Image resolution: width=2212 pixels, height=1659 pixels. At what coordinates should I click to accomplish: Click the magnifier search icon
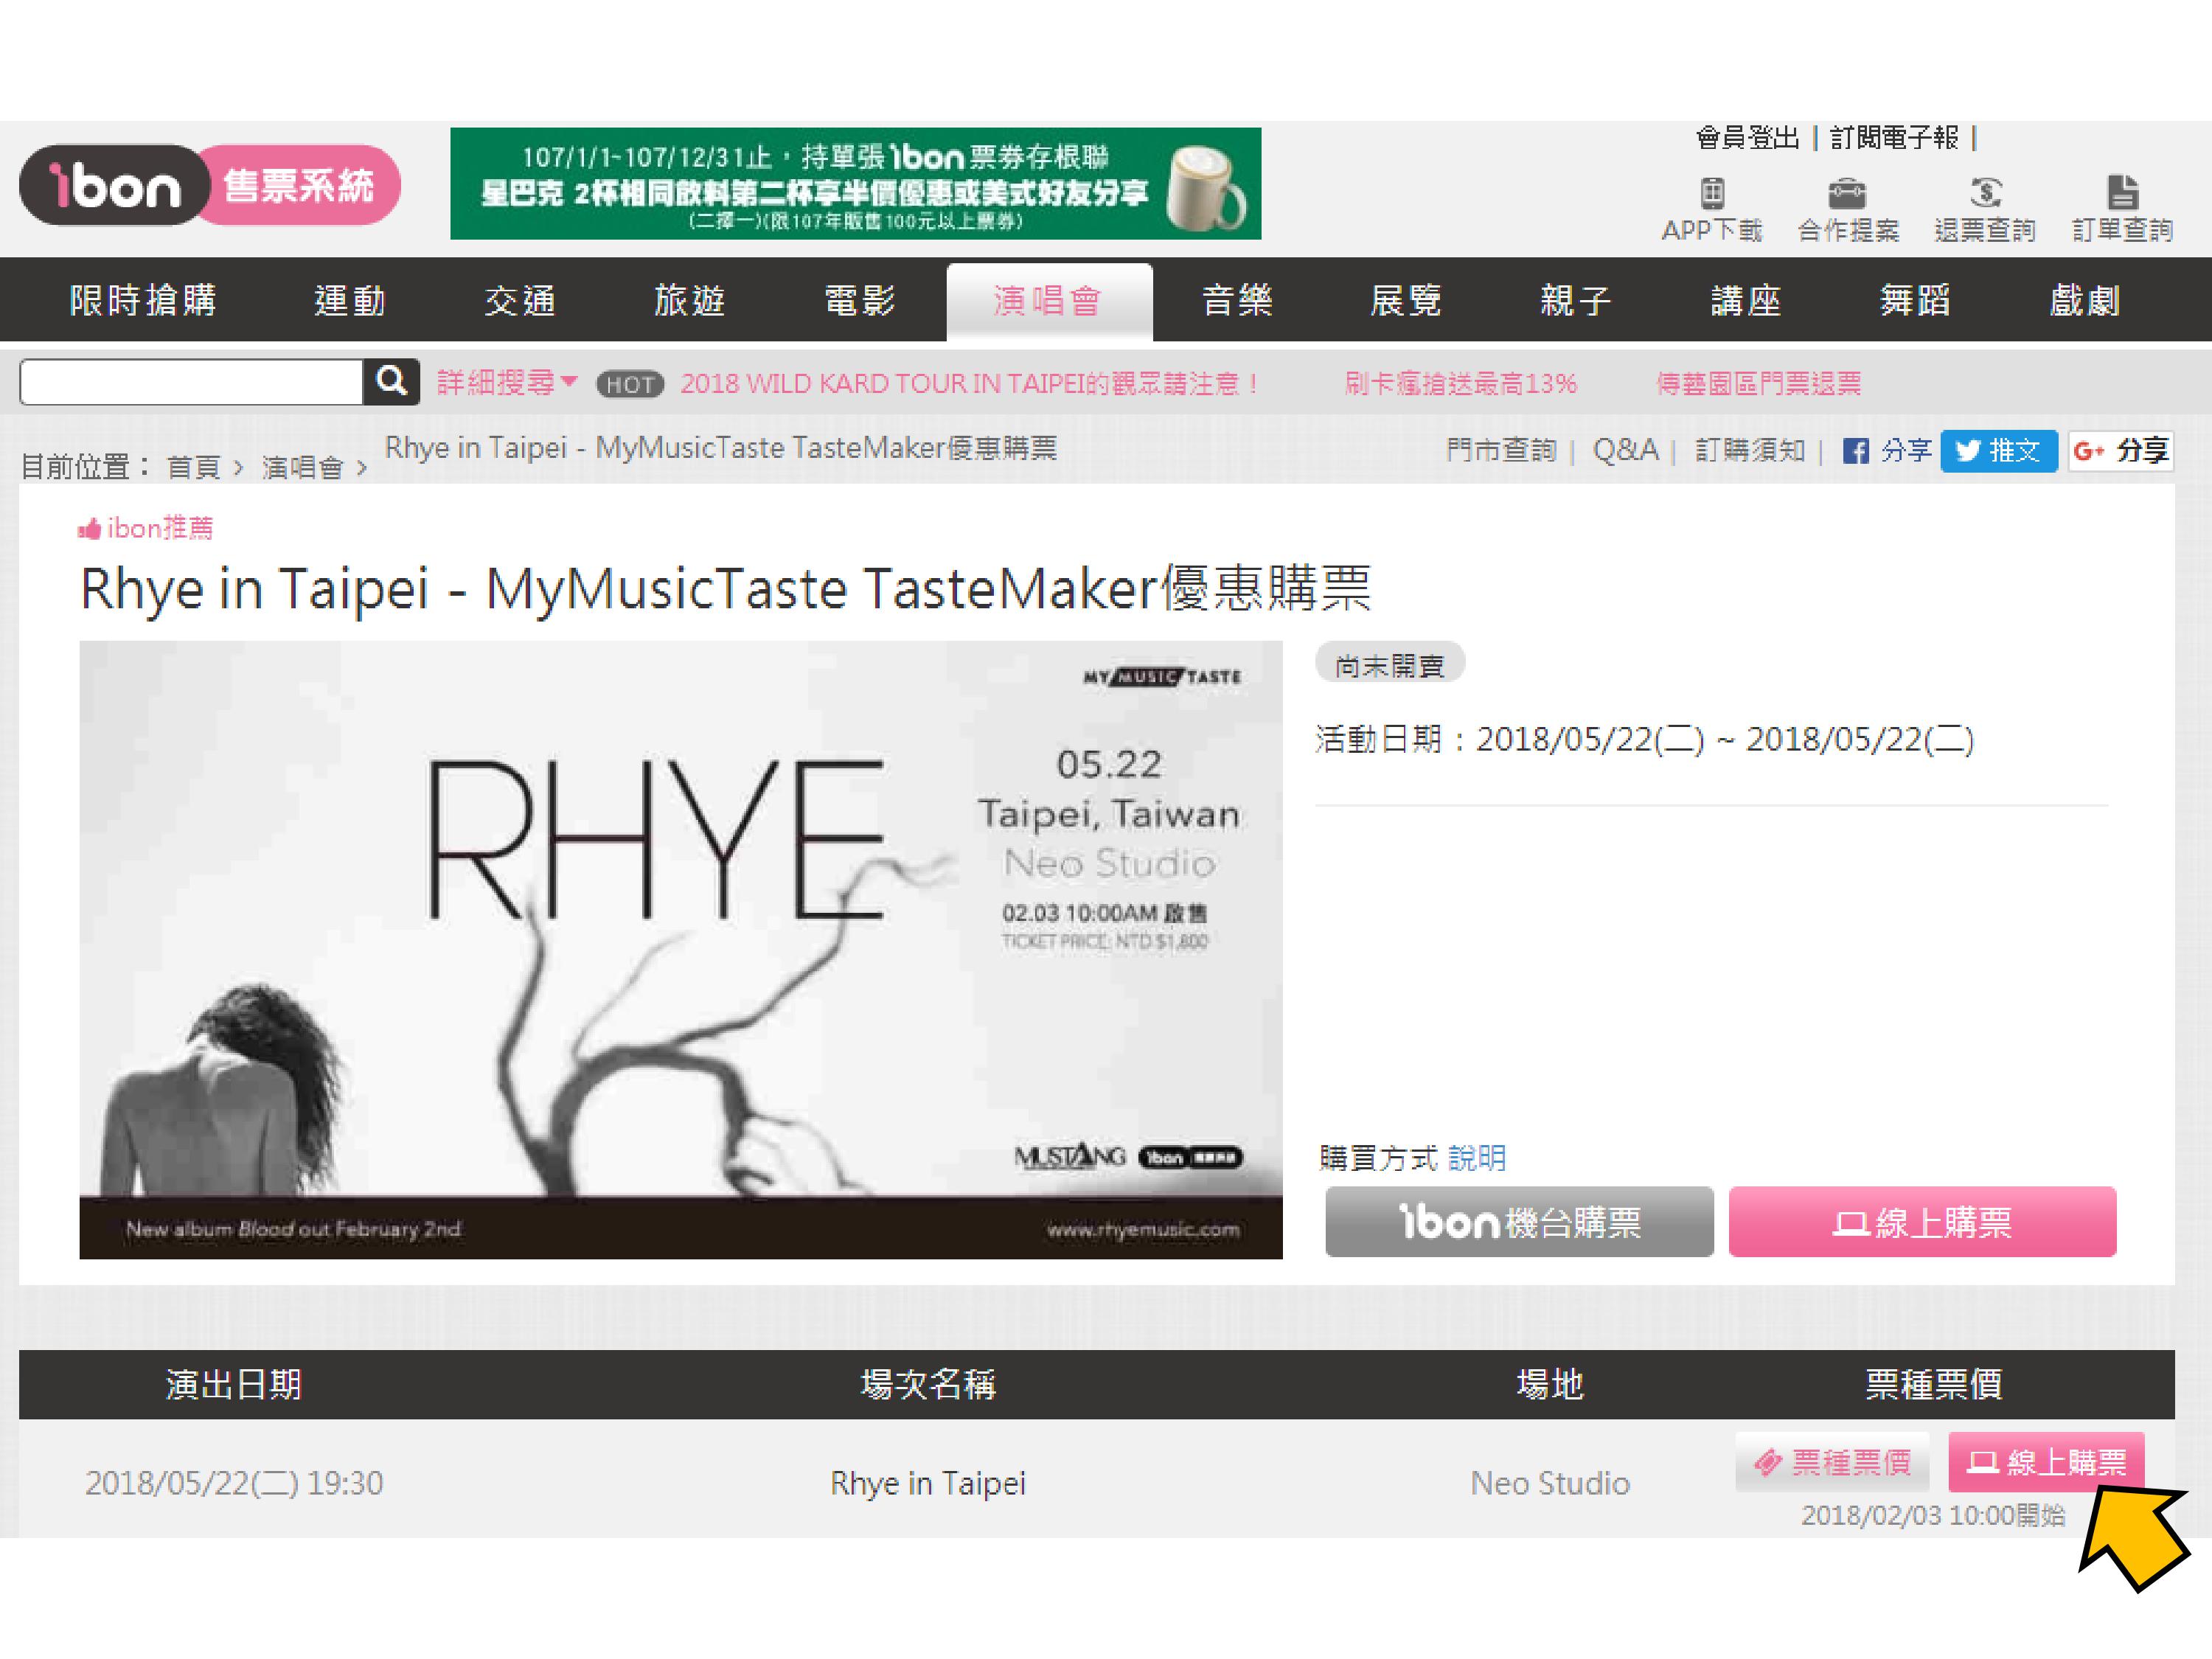click(x=391, y=381)
